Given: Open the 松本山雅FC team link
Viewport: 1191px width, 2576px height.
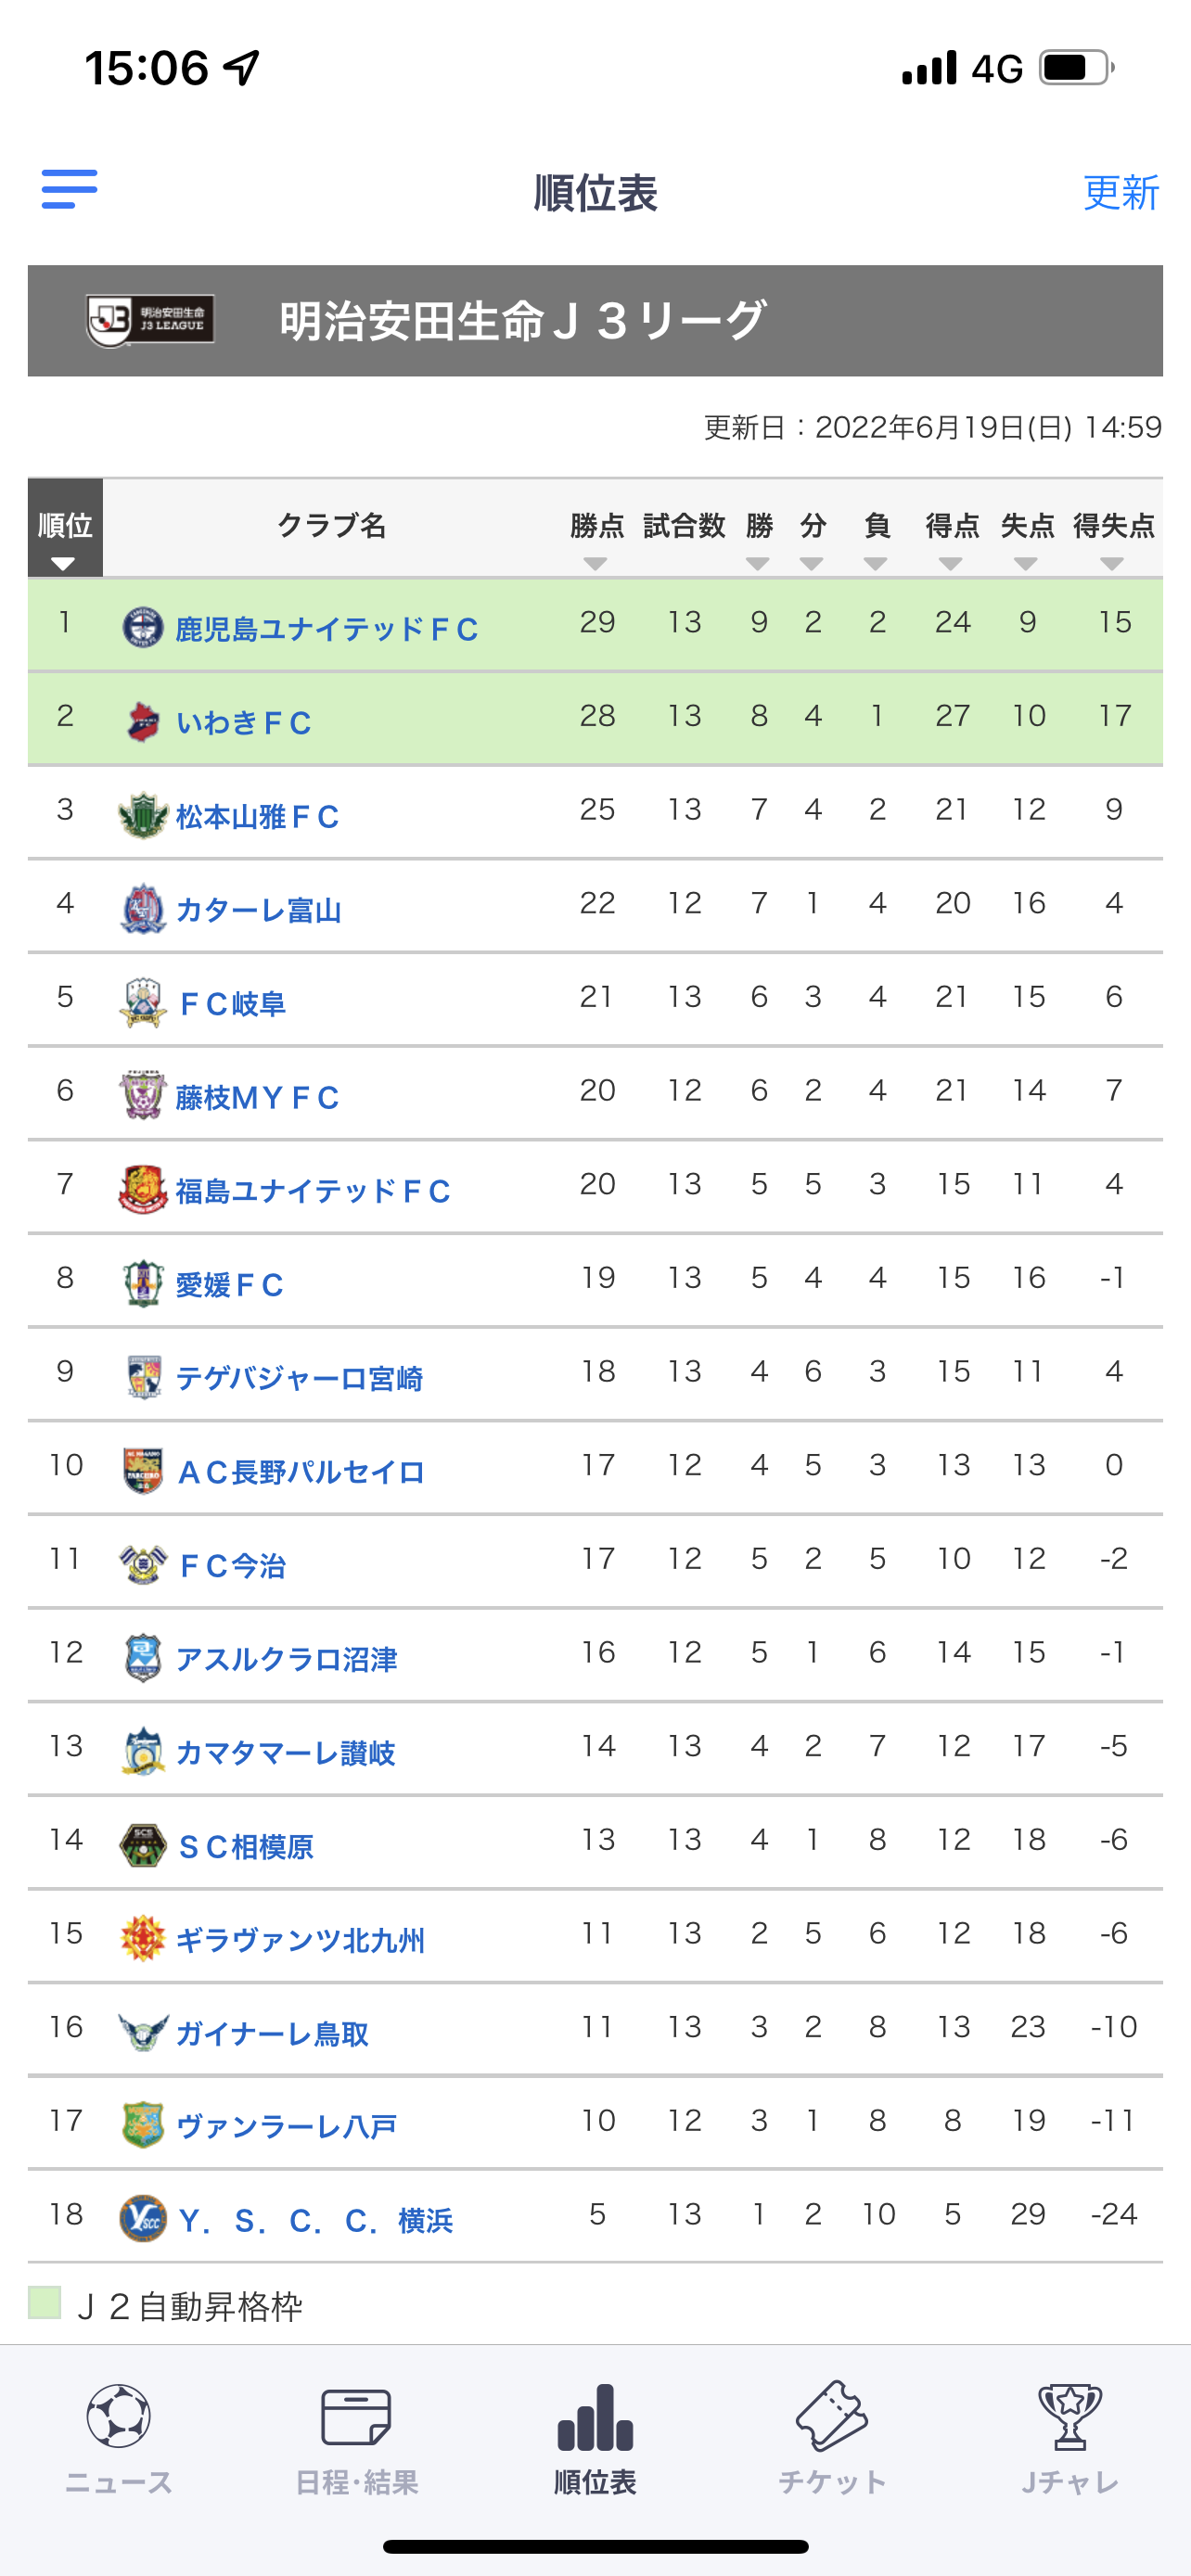Looking at the screenshot, I should [x=258, y=816].
